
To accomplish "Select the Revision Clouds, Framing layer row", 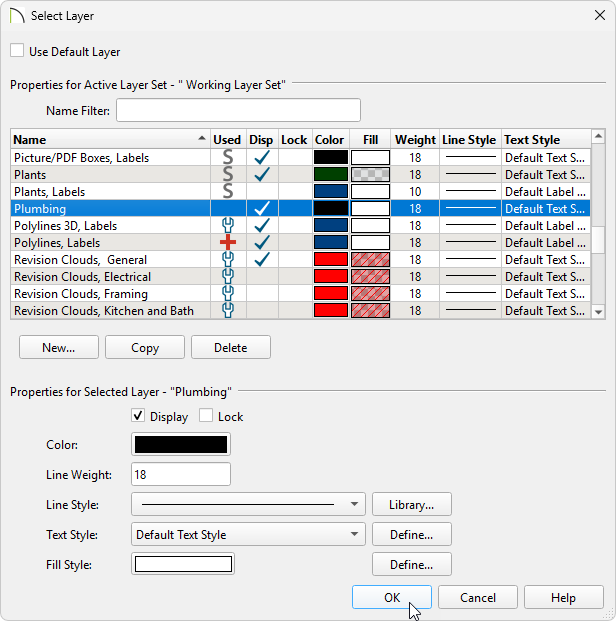I will coord(300,293).
